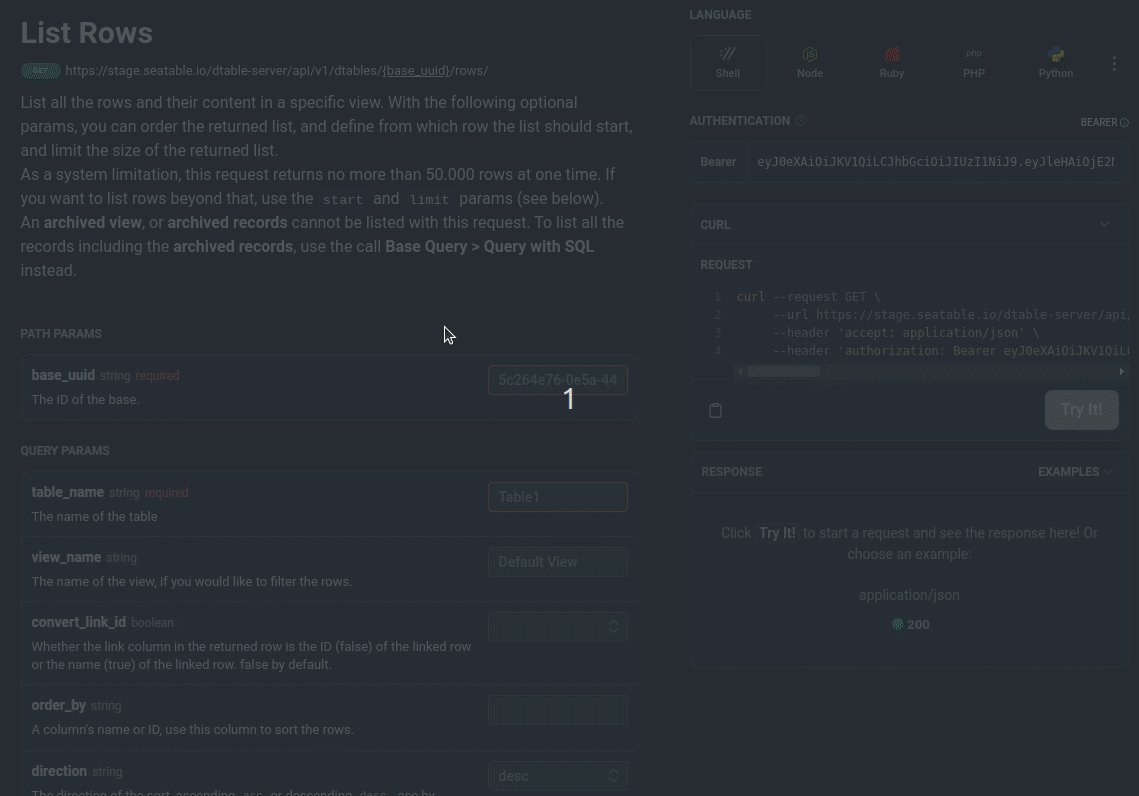Click the base_uuid parameter name

pyautogui.click(x=63, y=375)
